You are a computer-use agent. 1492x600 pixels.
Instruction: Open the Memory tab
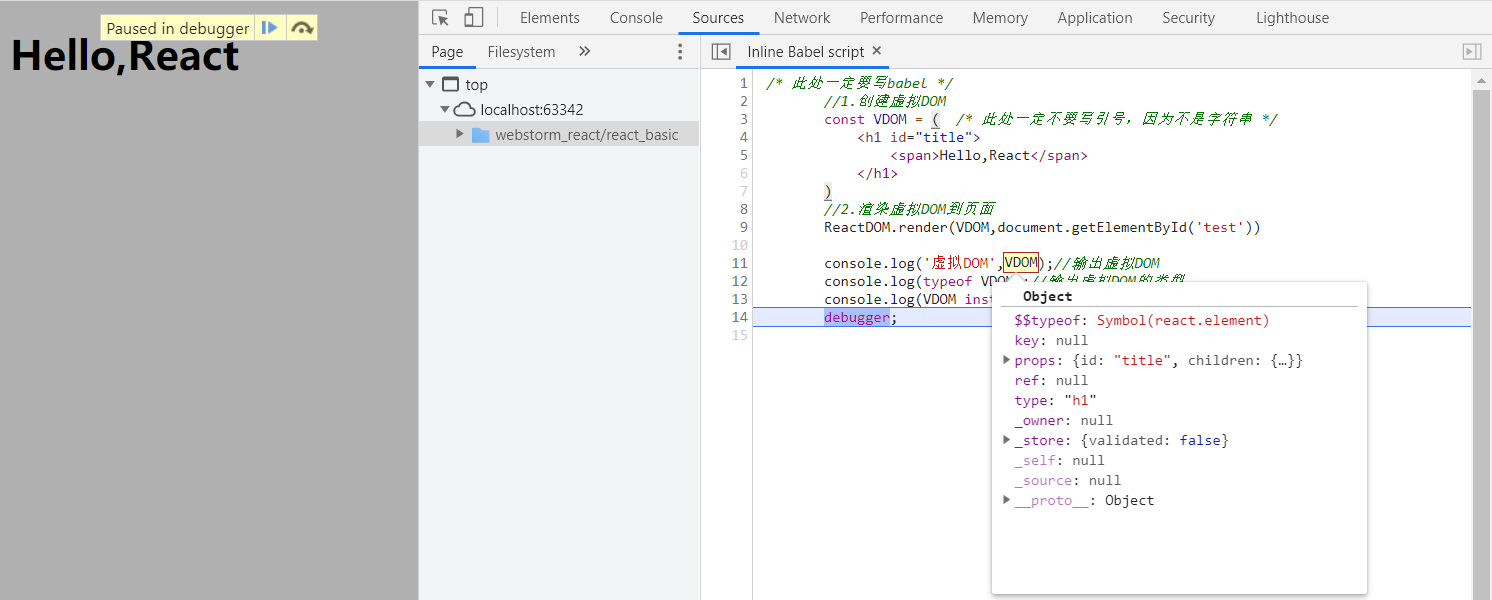coord(1000,17)
